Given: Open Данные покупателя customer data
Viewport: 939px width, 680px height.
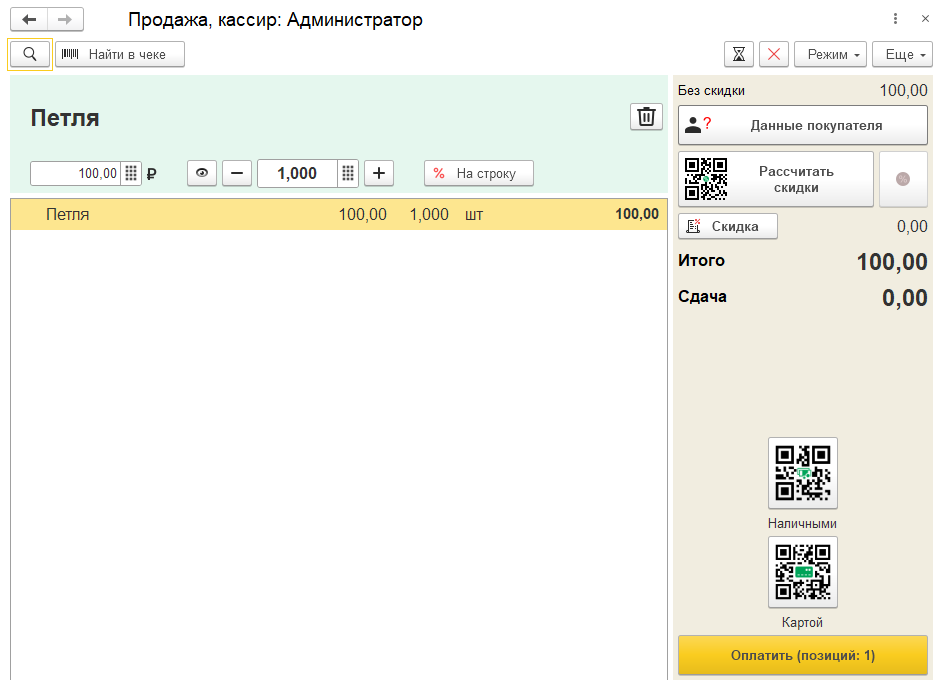Looking at the screenshot, I should [x=803, y=125].
